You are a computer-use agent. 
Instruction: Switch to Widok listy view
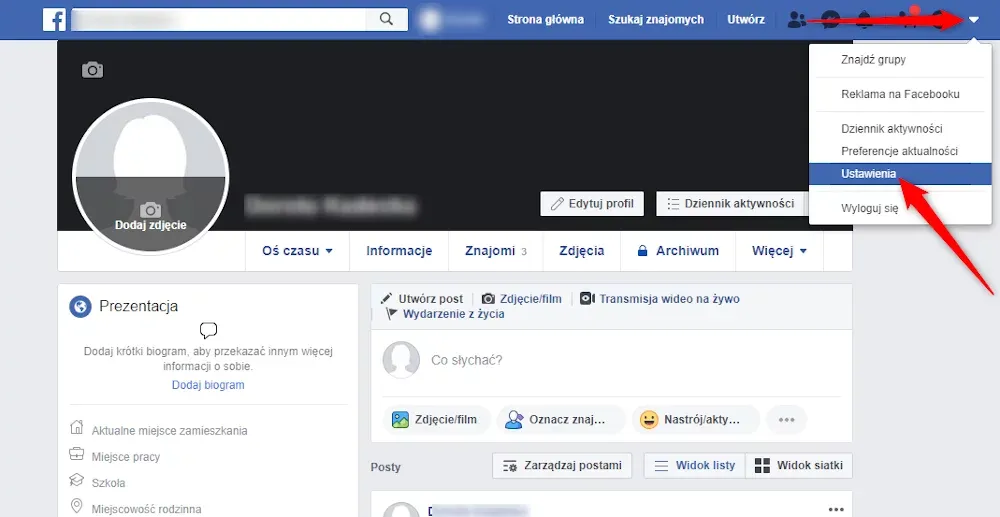[x=693, y=465]
